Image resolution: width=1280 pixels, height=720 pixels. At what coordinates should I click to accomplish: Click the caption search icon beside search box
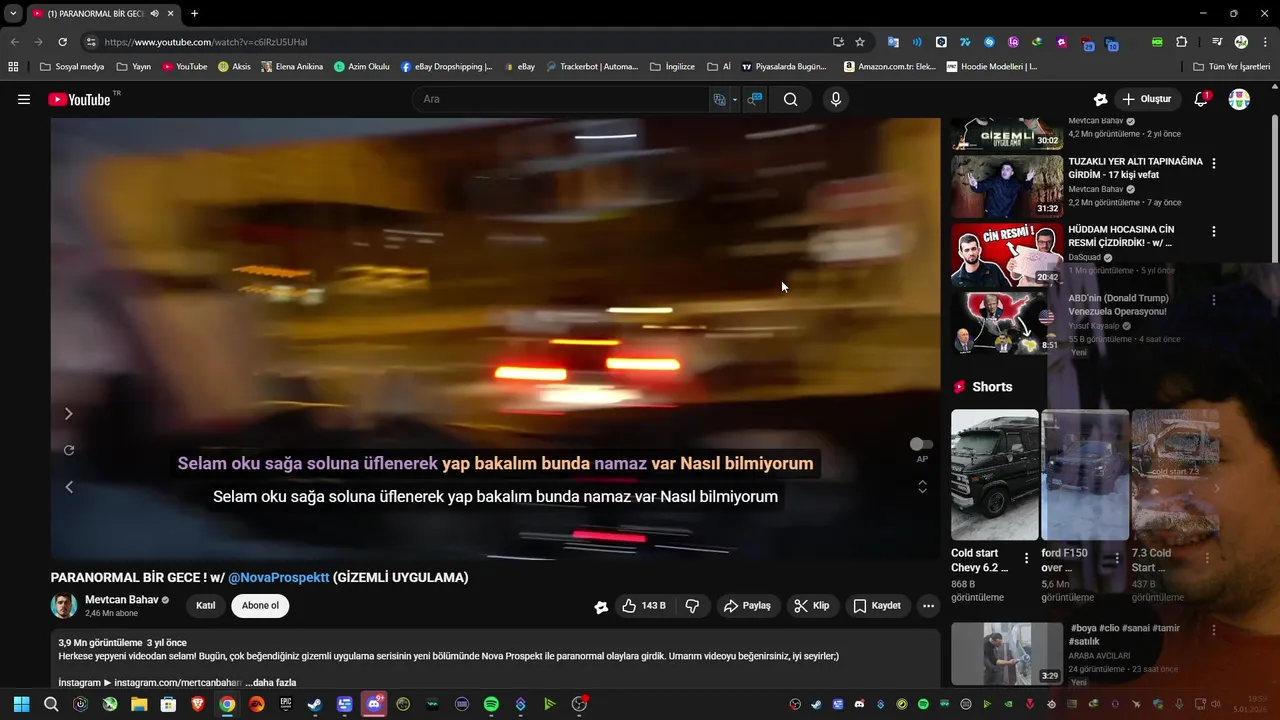tap(755, 99)
